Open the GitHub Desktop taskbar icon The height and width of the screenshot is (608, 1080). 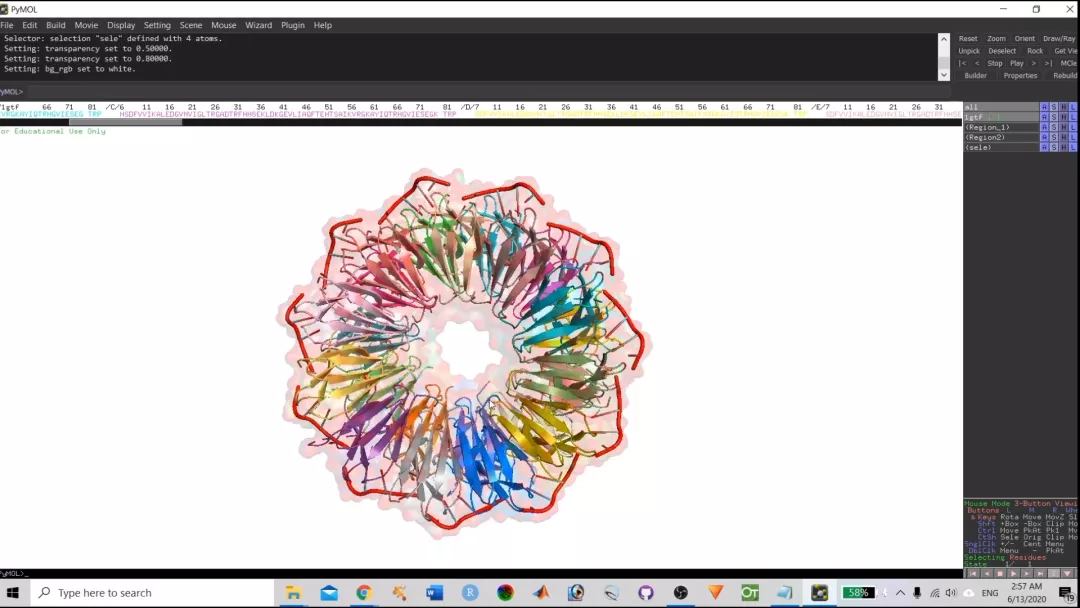pyautogui.click(x=646, y=593)
